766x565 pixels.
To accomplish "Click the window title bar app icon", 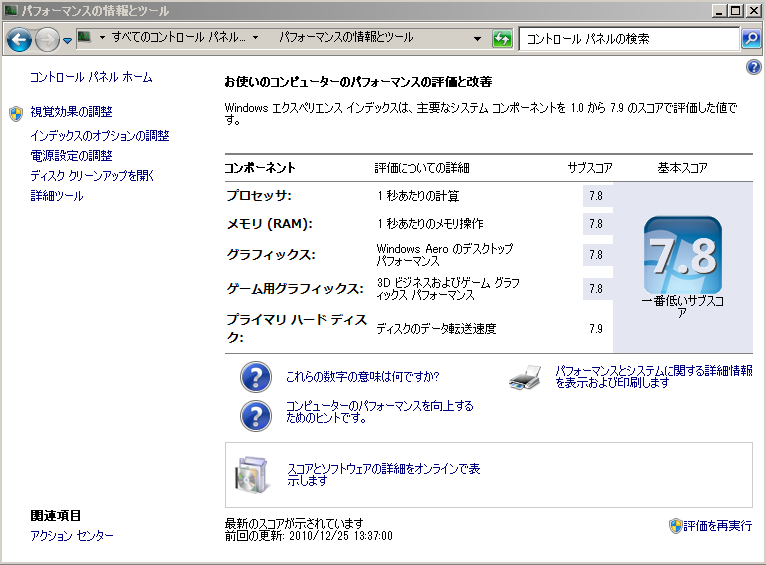I will (x=11, y=10).
